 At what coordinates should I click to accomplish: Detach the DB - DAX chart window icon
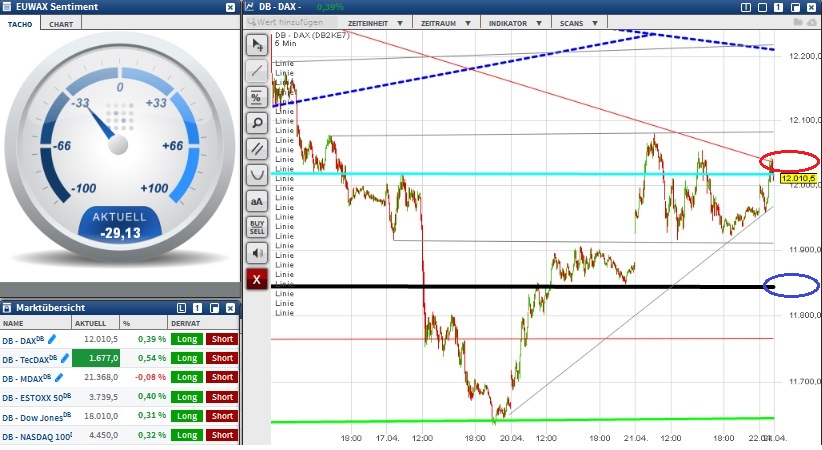coord(795,7)
